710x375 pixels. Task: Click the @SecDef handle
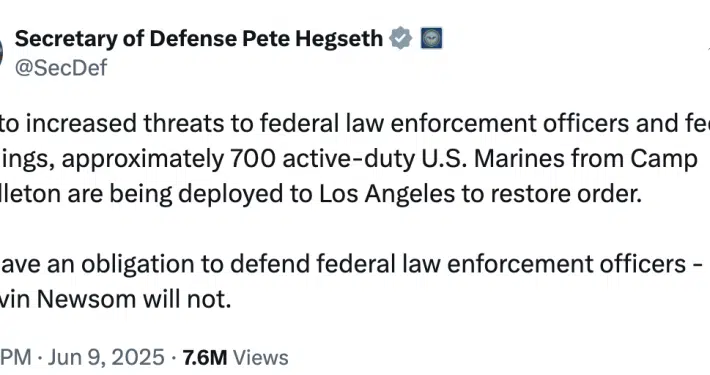point(61,68)
